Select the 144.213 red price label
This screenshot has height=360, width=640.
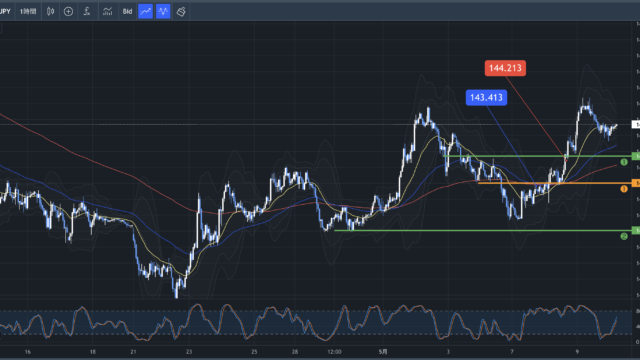tap(505, 68)
